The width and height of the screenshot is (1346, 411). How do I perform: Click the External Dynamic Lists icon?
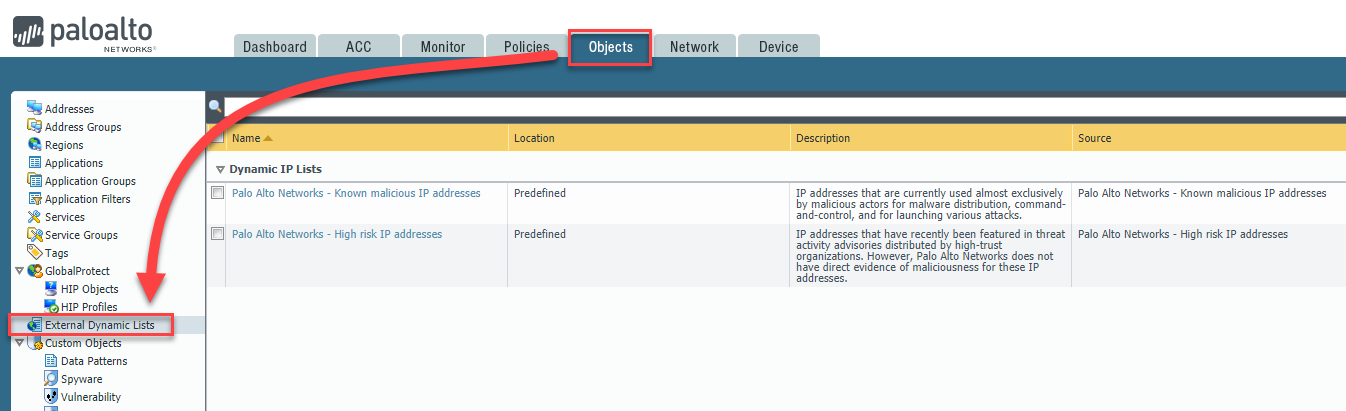point(35,324)
